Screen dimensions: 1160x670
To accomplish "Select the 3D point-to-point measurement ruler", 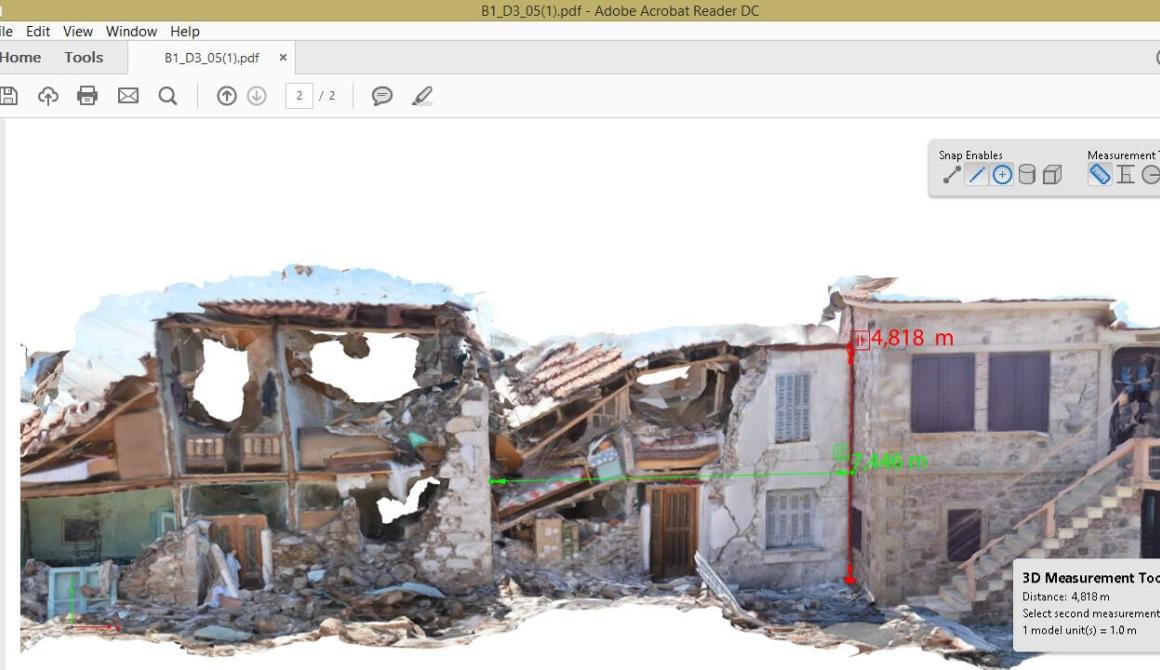I will (1100, 175).
